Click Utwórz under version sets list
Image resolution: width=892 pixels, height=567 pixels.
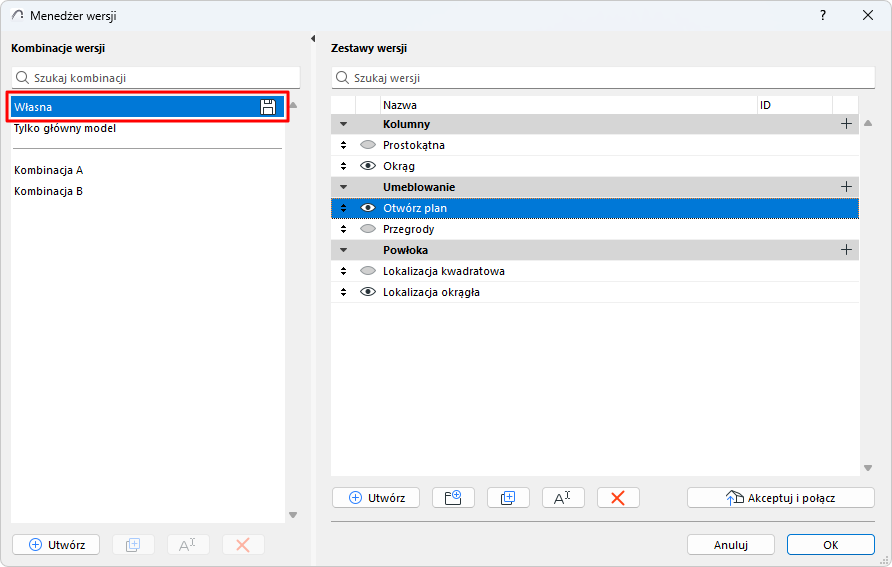coord(376,498)
